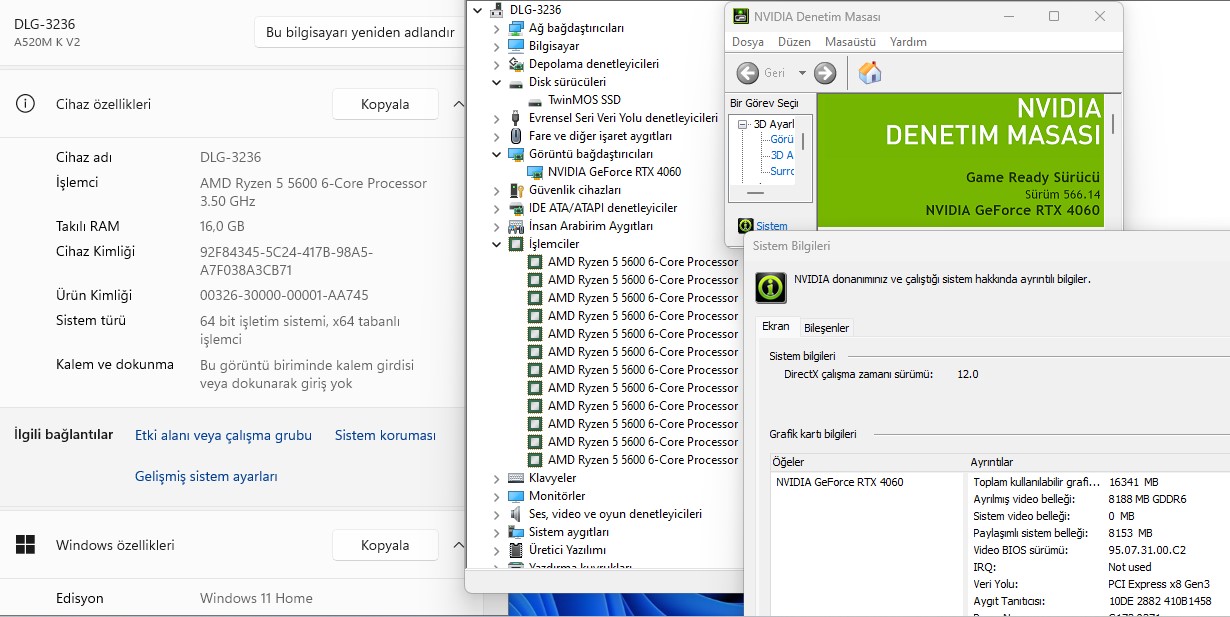
Task: Open the Düzen menu
Action: pyautogui.click(x=794, y=42)
